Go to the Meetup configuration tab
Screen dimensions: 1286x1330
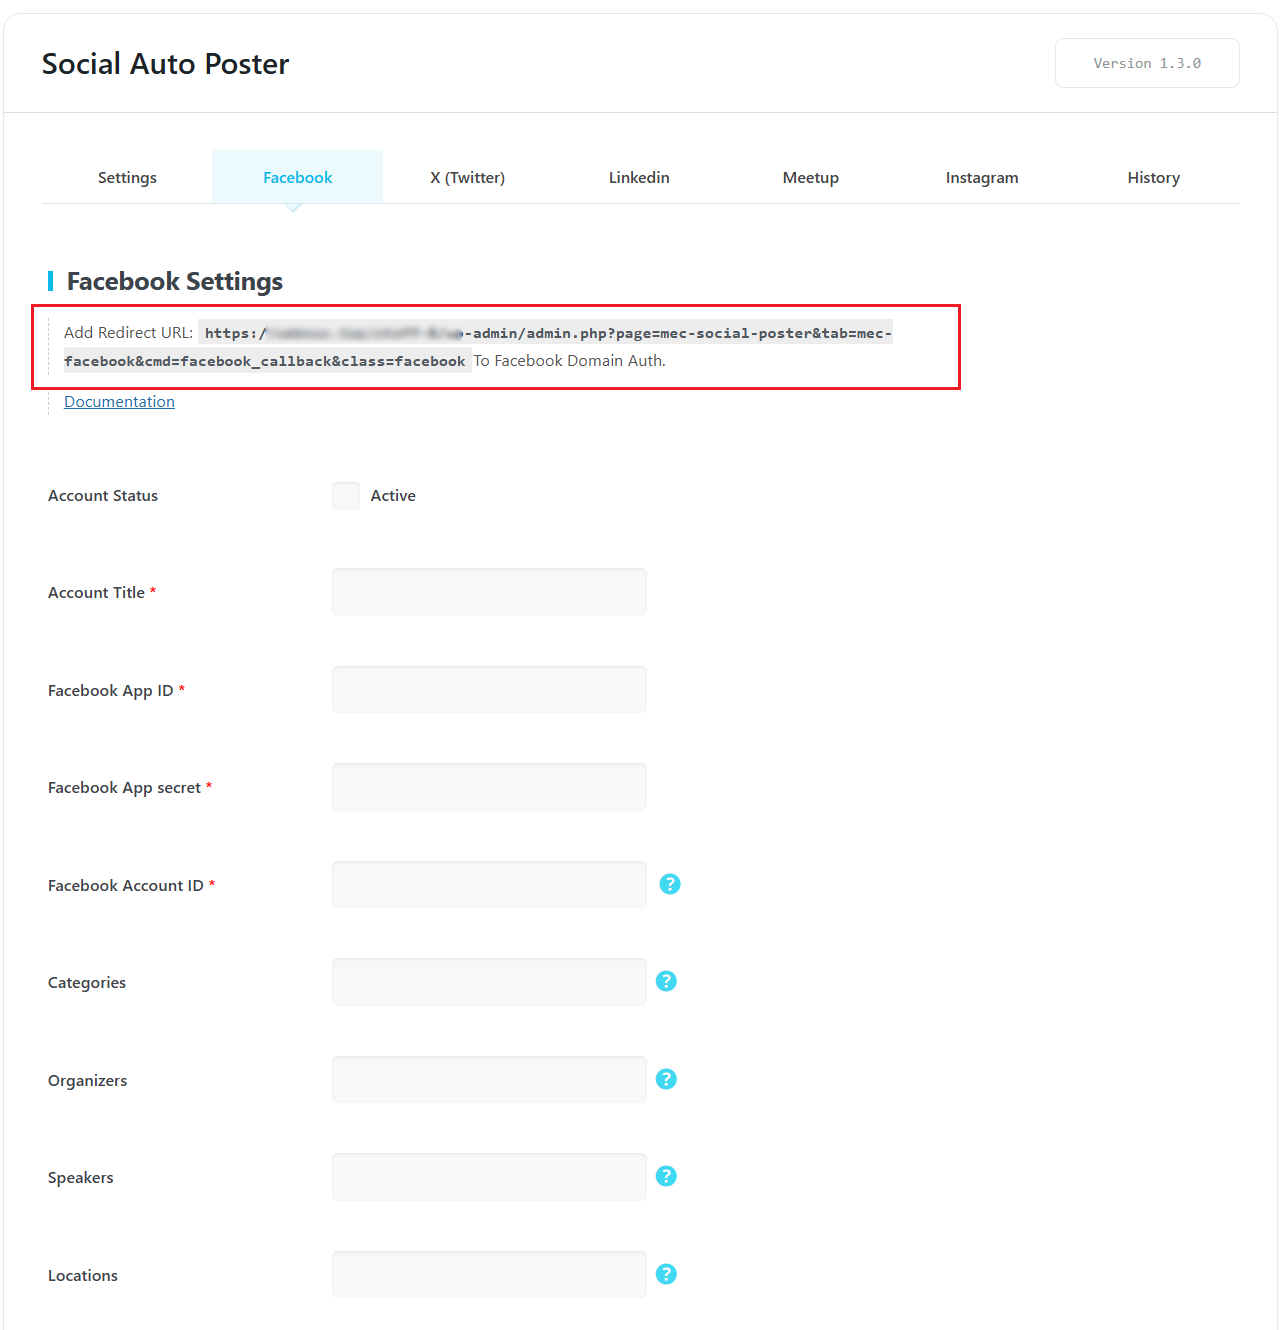(810, 177)
